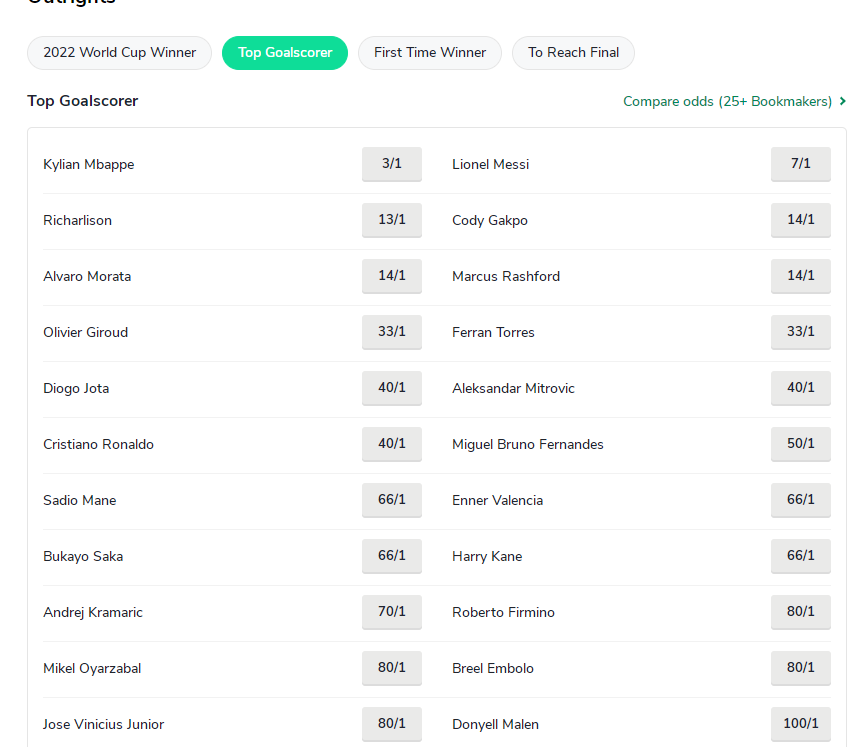Open the 2022 World Cup Winner tab

[119, 53]
